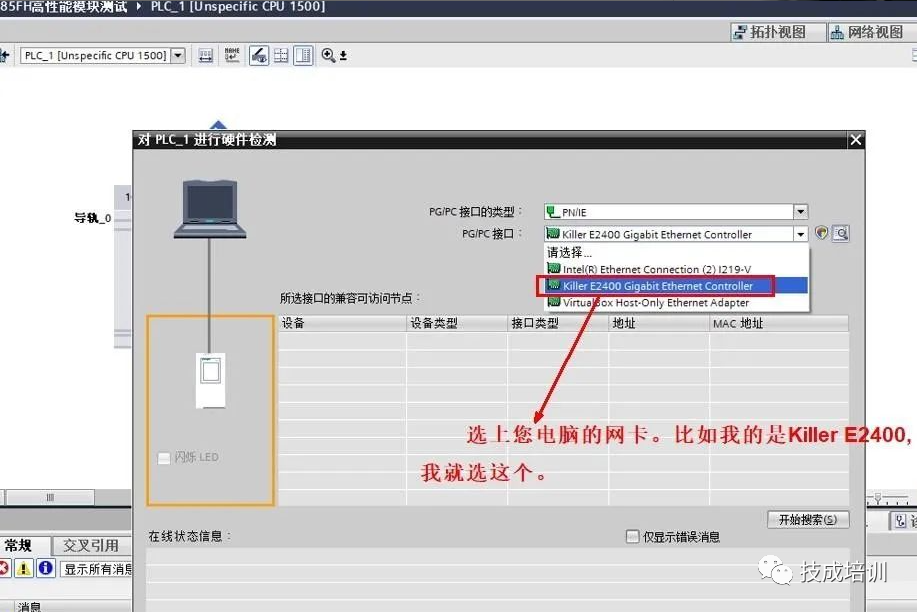Click the horizontal scrollbar thumb under device view
The height and width of the screenshot is (612, 917).
point(50,497)
